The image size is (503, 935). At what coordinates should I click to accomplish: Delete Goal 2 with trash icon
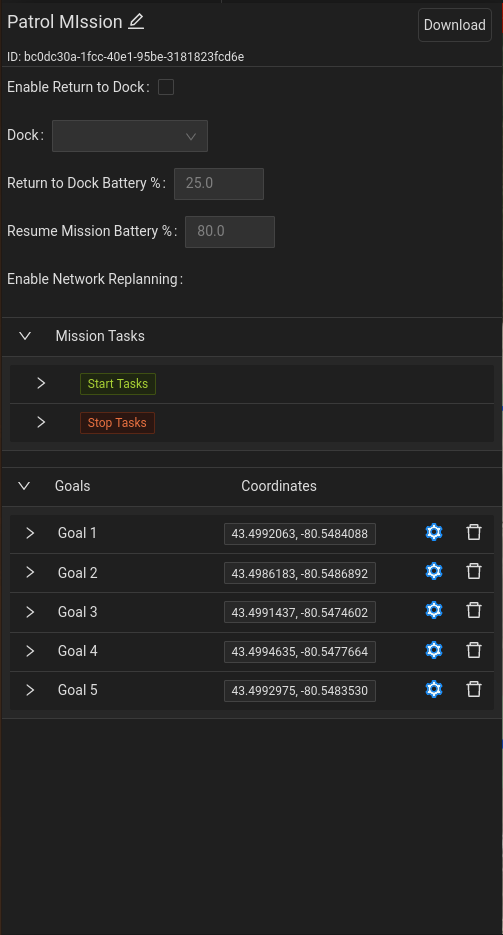point(474,571)
